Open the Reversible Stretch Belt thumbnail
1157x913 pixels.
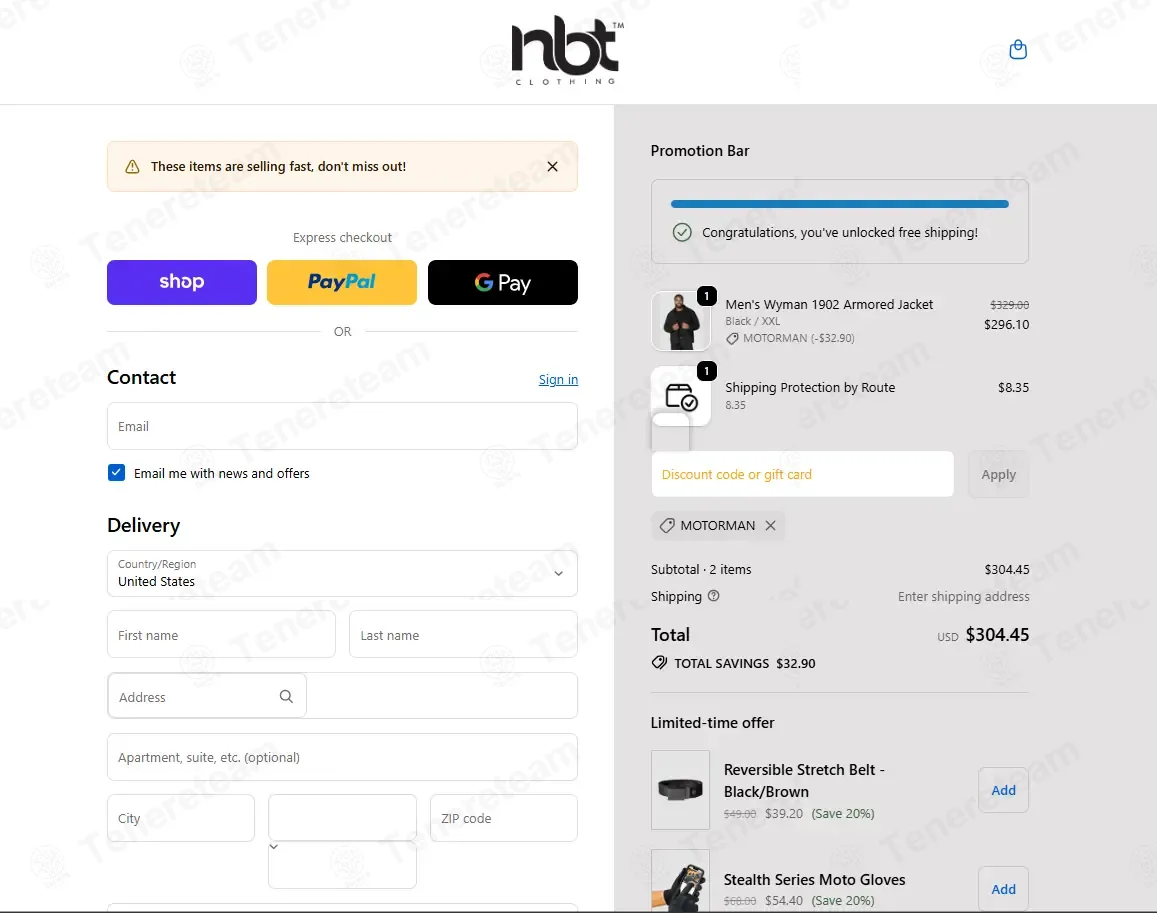pyautogui.click(x=680, y=790)
